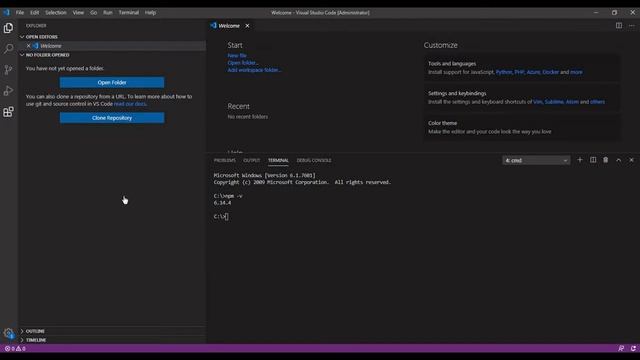640x360 pixels.
Task: Expand the Timeline section
Action: pyautogui.click(x=113, y=340)
